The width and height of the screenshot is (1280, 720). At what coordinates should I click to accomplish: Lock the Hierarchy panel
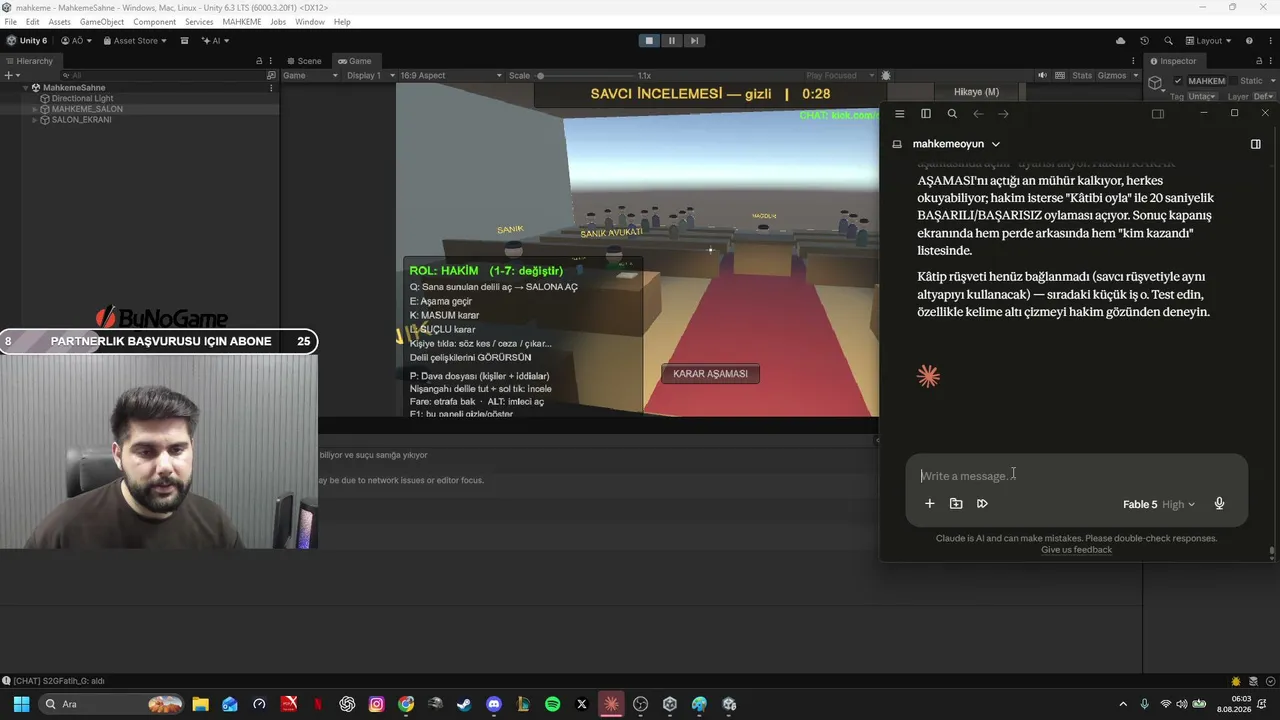[259, 61]
